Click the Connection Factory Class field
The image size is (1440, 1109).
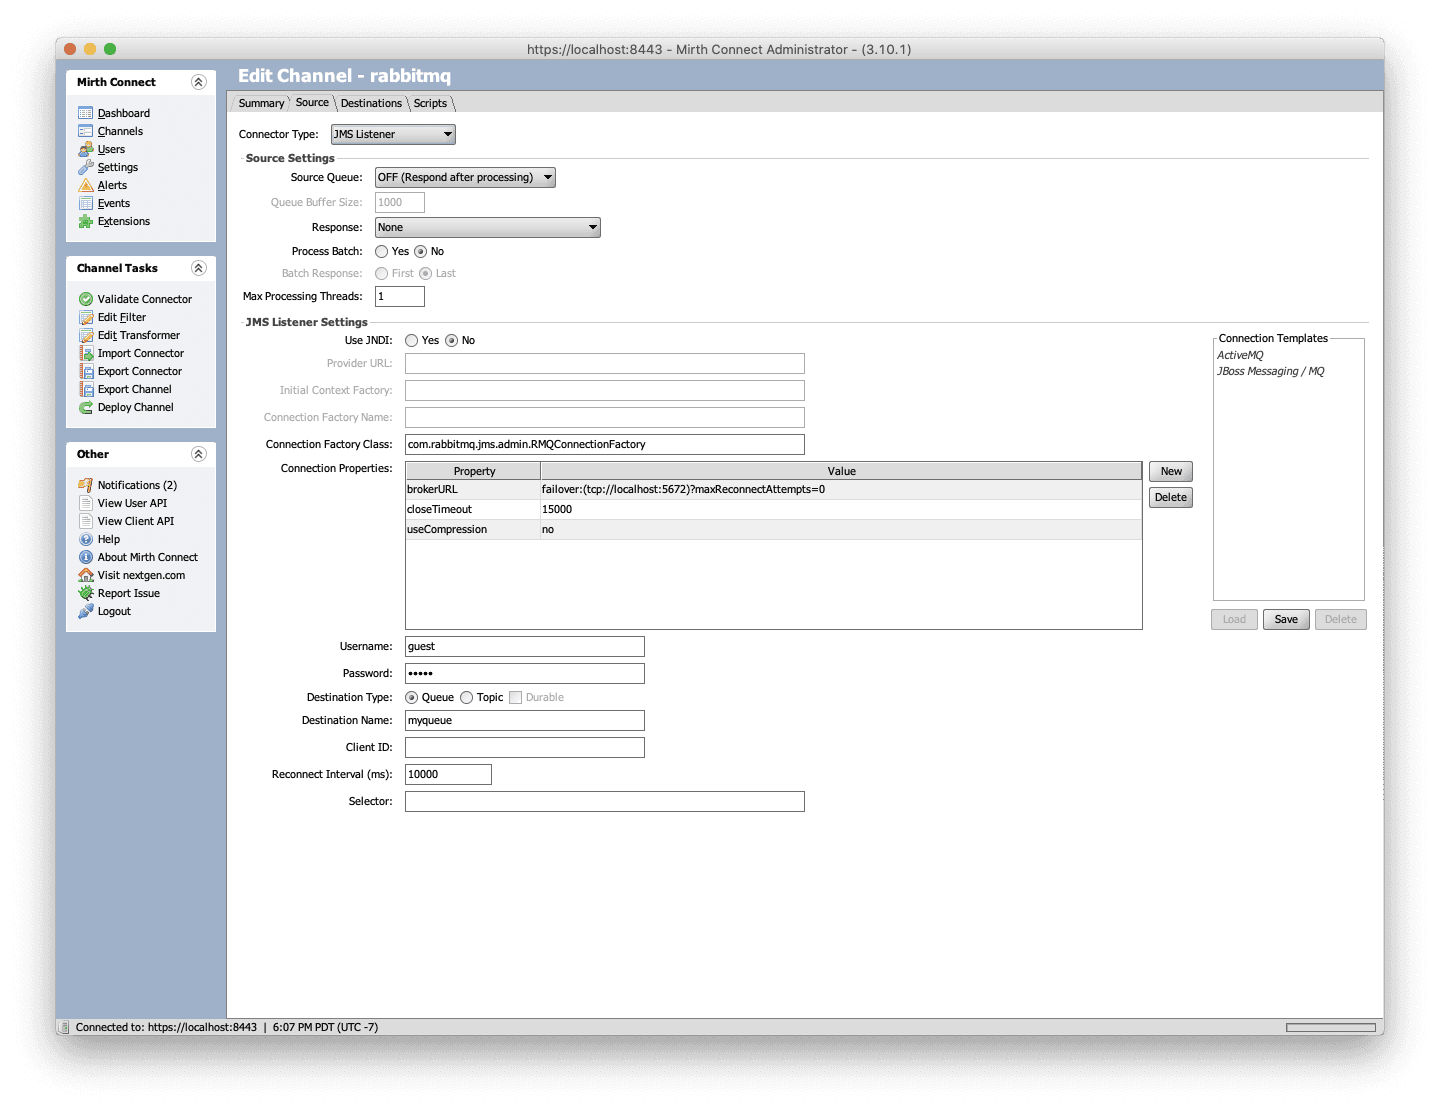pyautogui.click(x=605, y=444)
